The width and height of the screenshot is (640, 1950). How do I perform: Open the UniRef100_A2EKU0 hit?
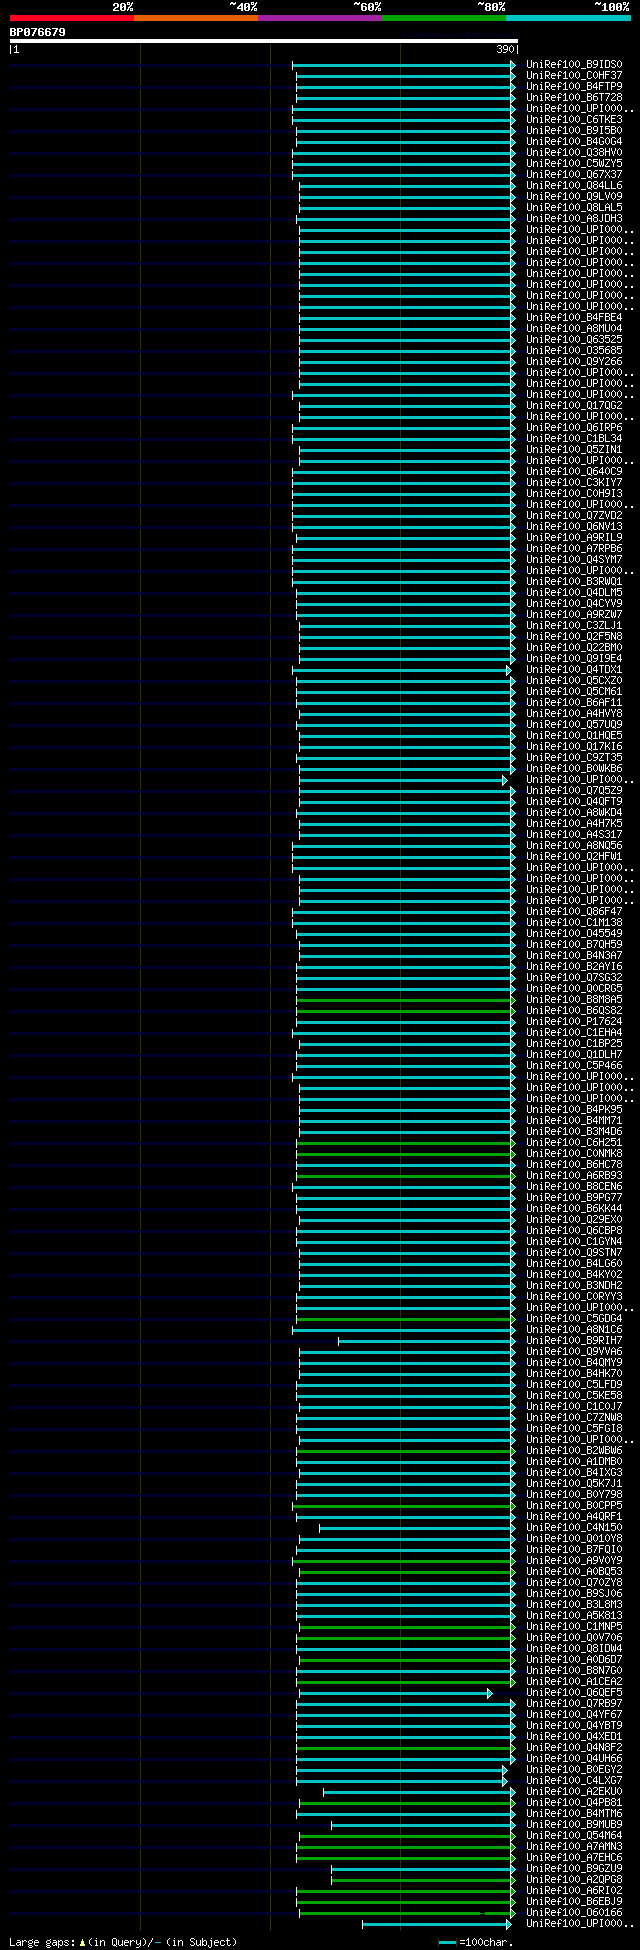[574, 1791]
